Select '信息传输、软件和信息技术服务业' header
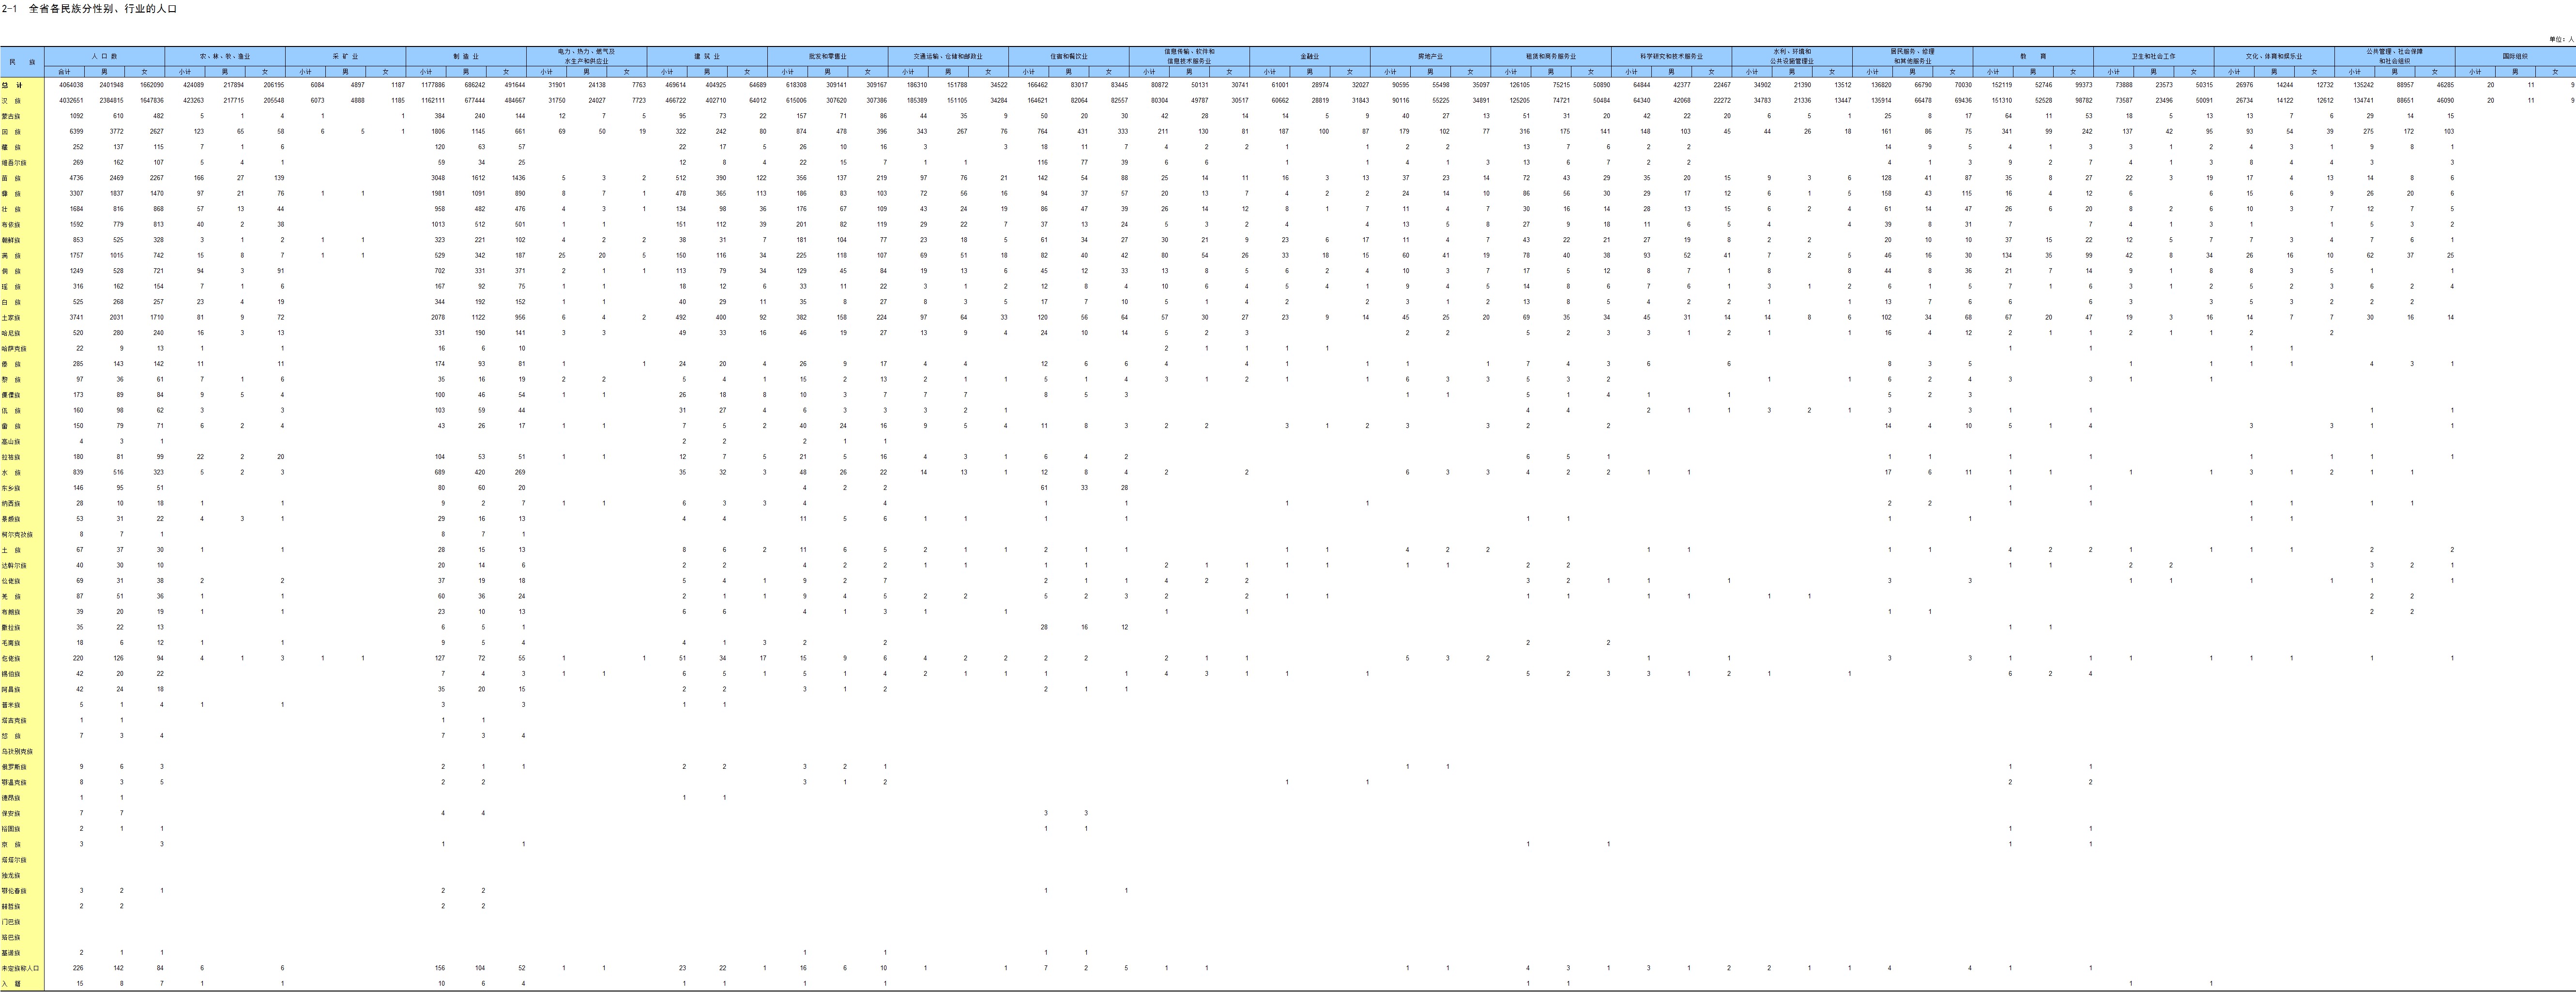The width and height of the screenshot is (2576, 1007). (1189, 56)
